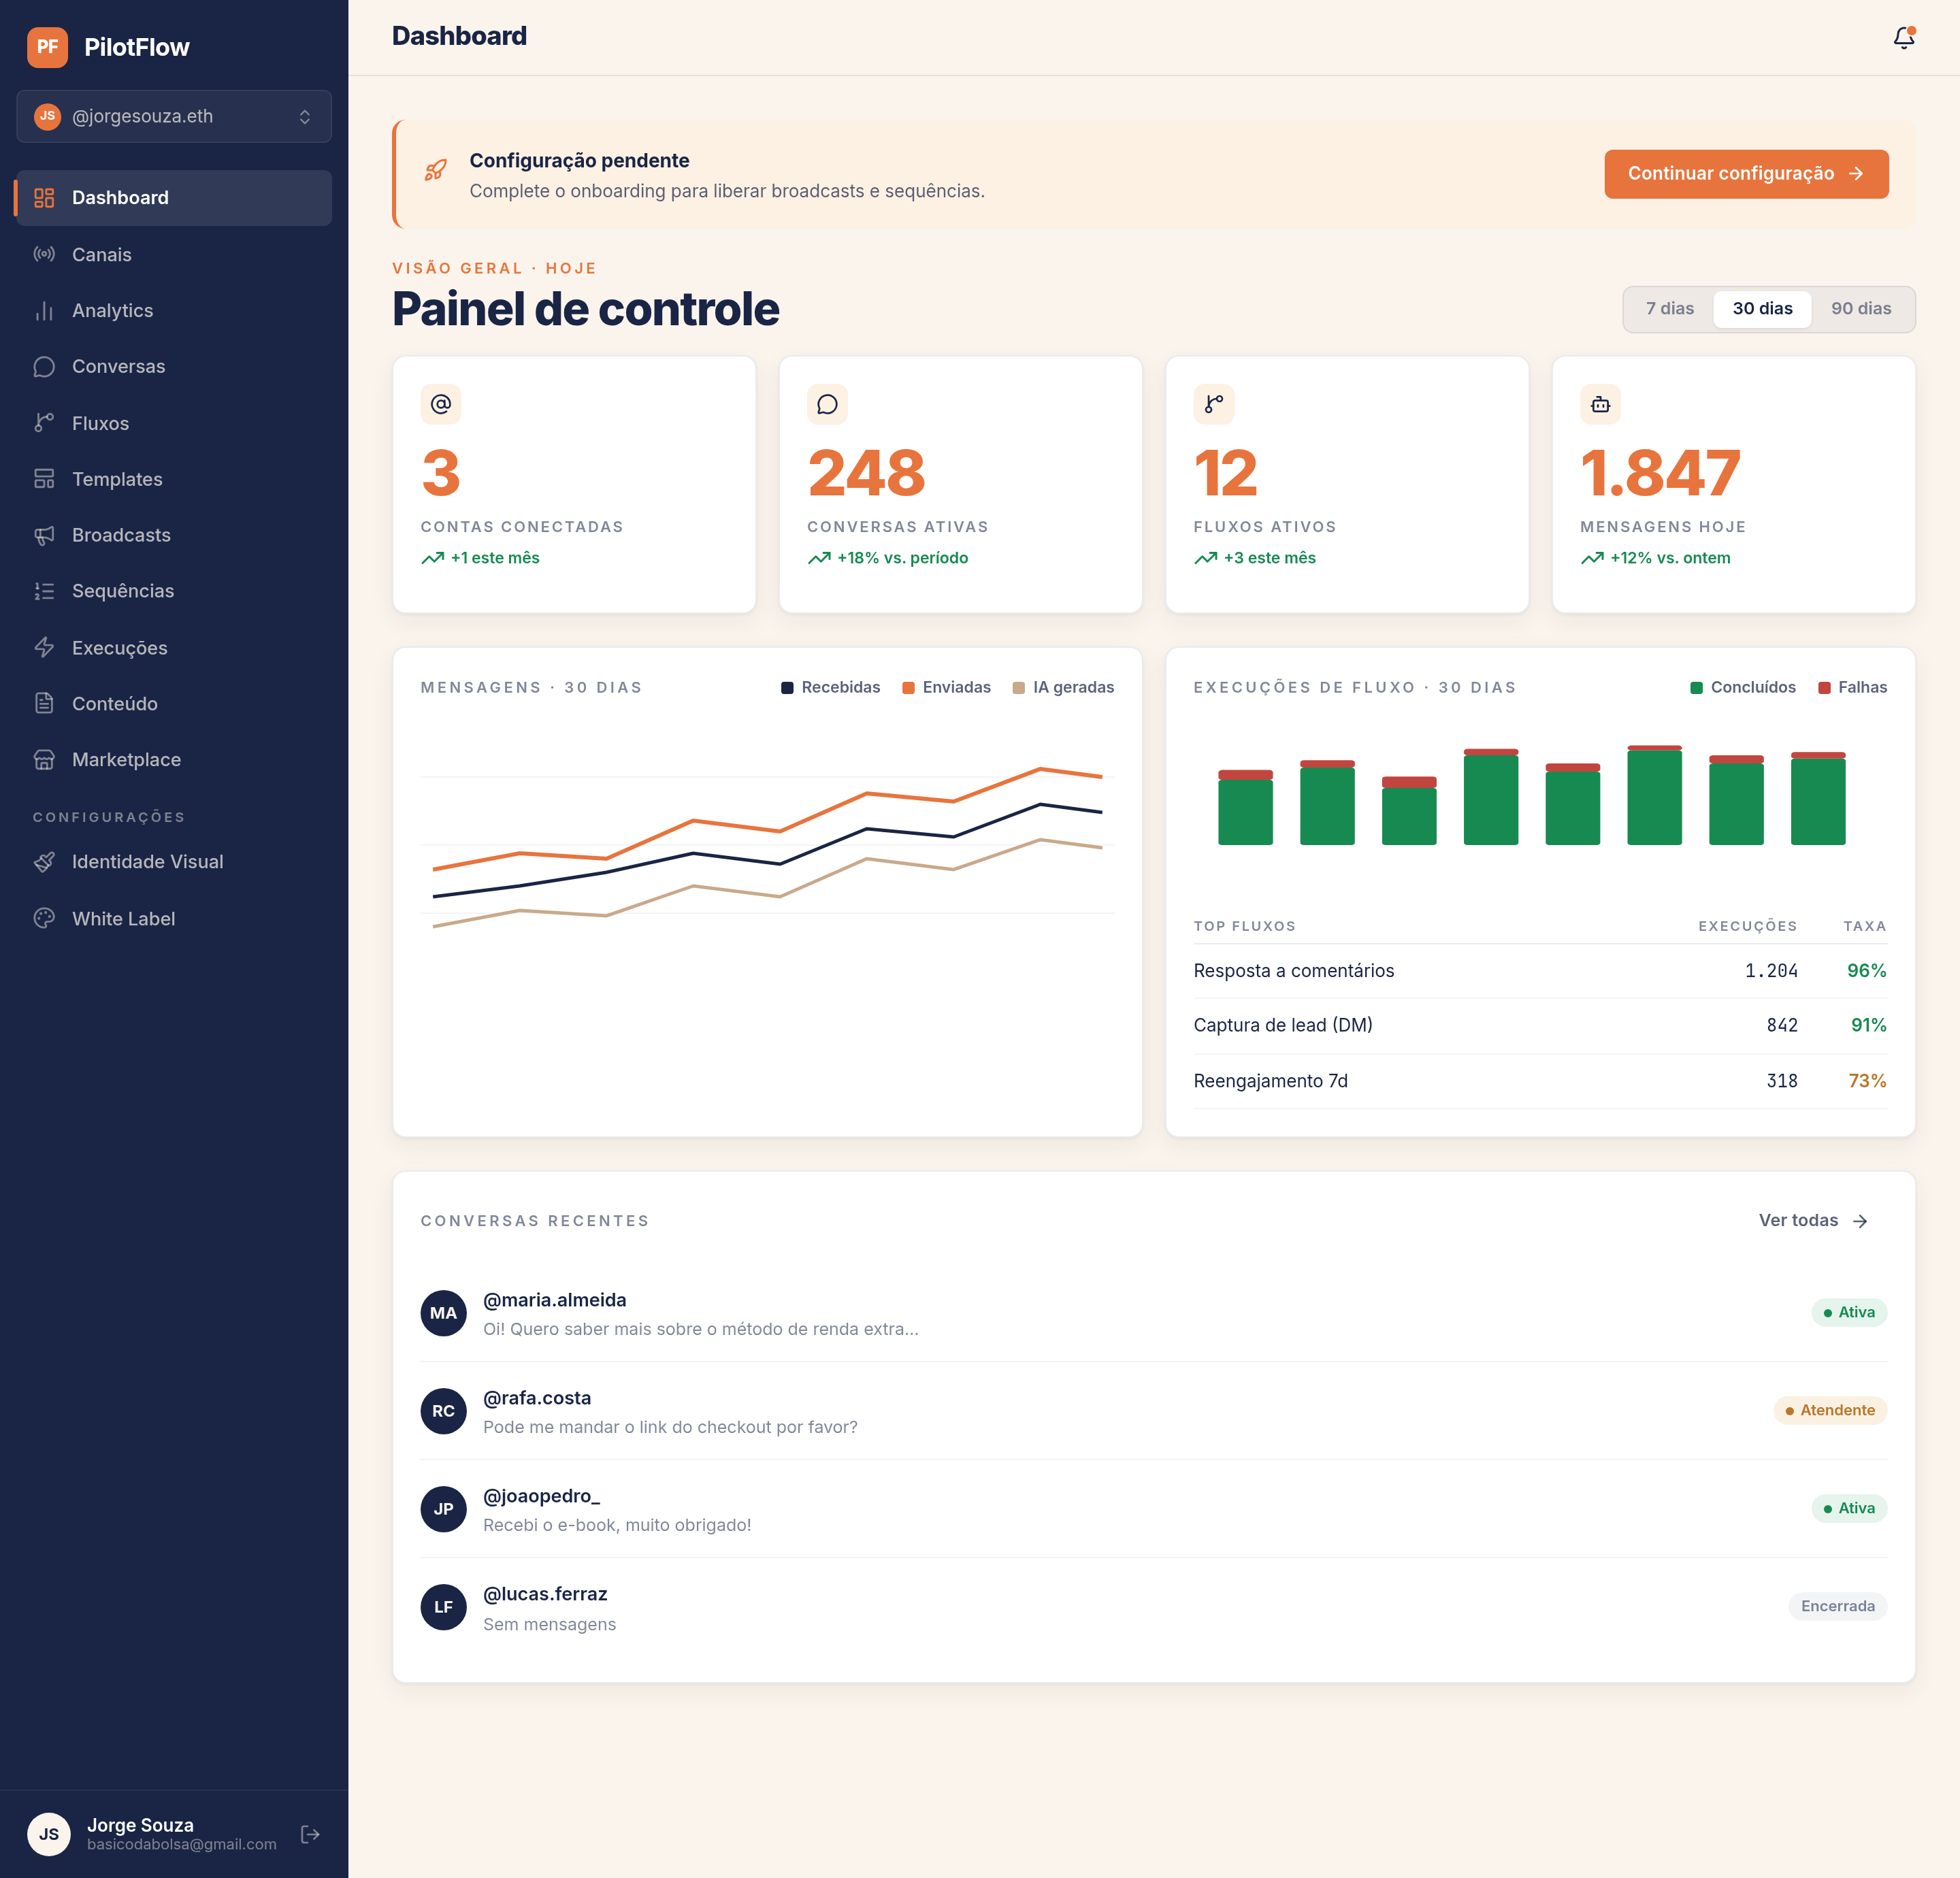
Task: Toggle the Recebidas legend series
Action: (x=830, y=687)
